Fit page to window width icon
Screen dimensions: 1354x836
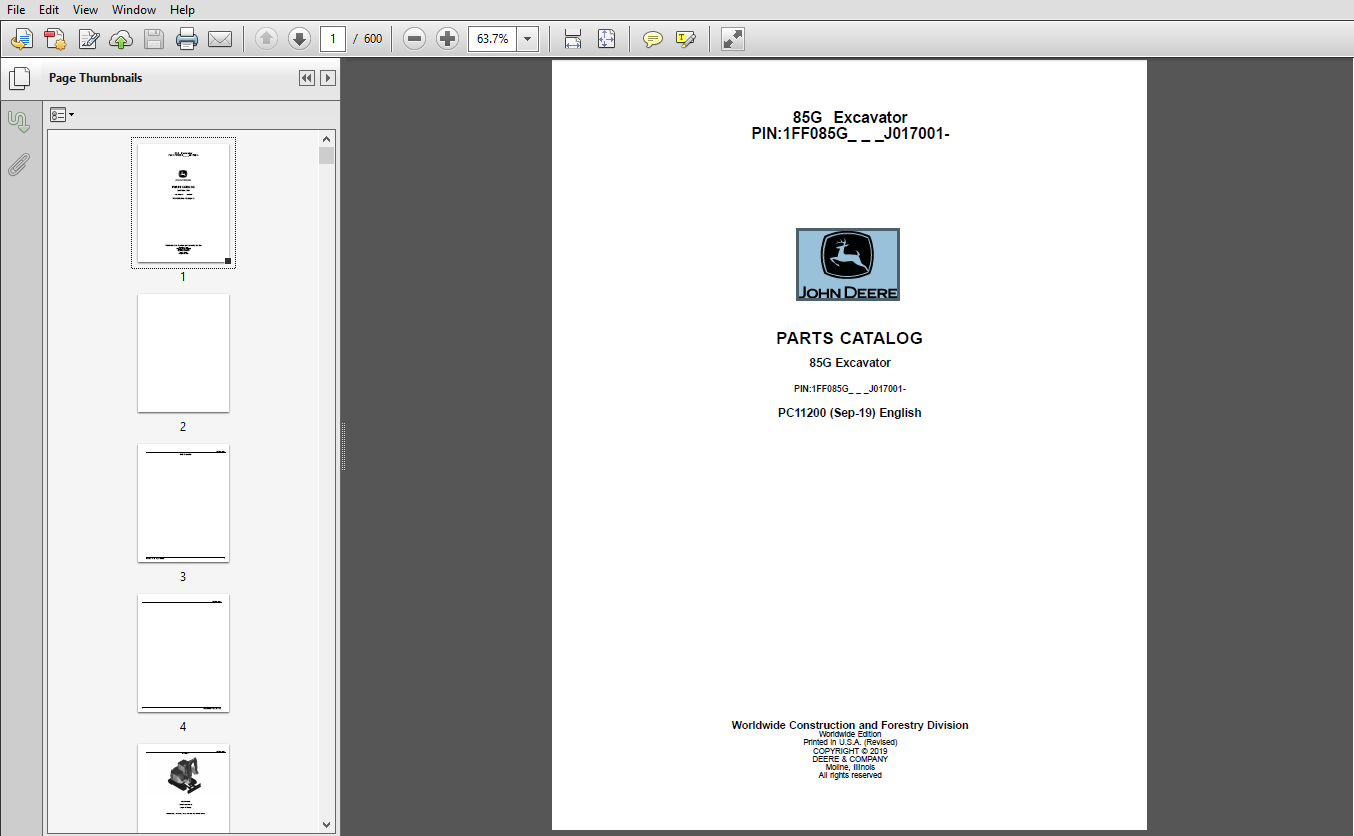pos(573,39)
